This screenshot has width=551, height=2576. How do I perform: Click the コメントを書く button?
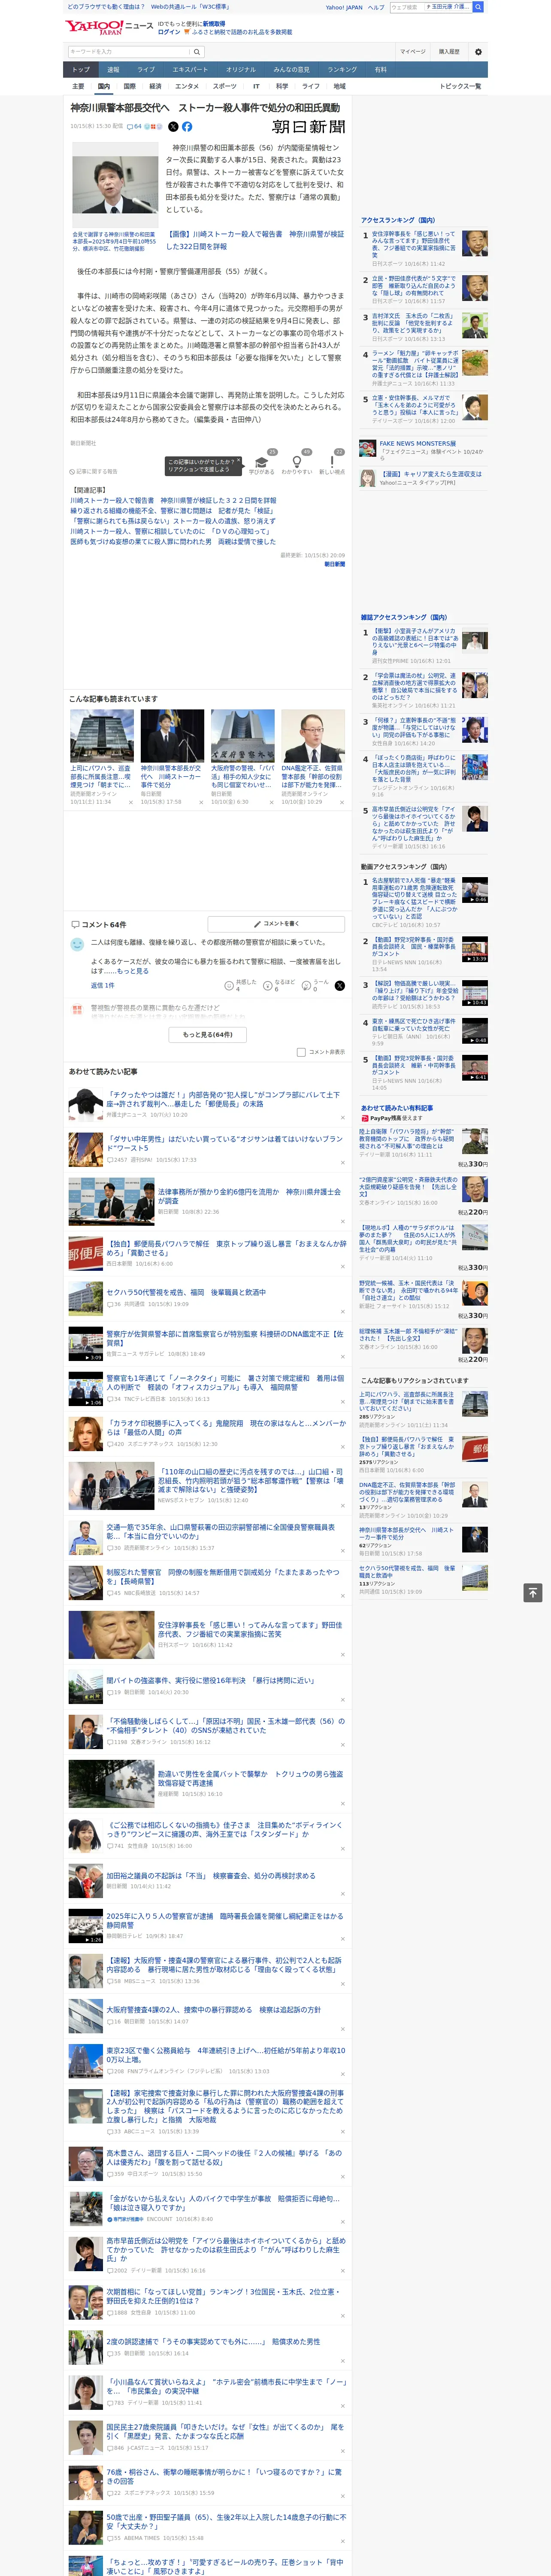tap(276, 924)
